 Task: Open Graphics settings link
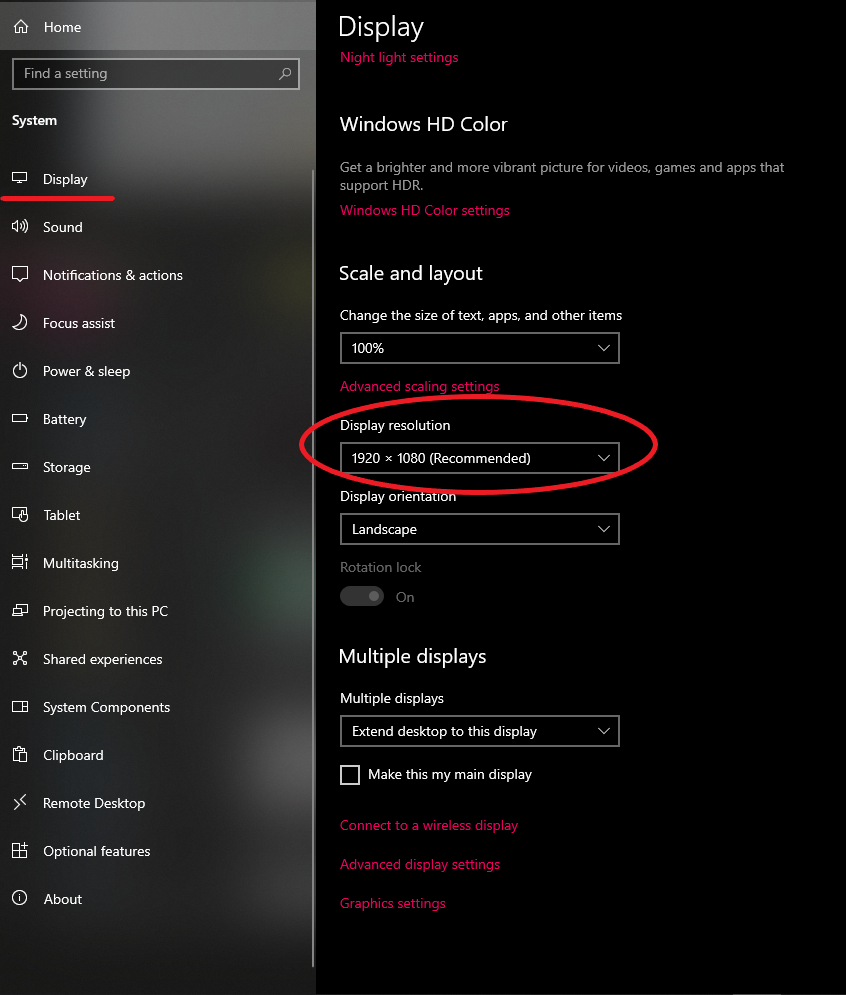[392, 903]
